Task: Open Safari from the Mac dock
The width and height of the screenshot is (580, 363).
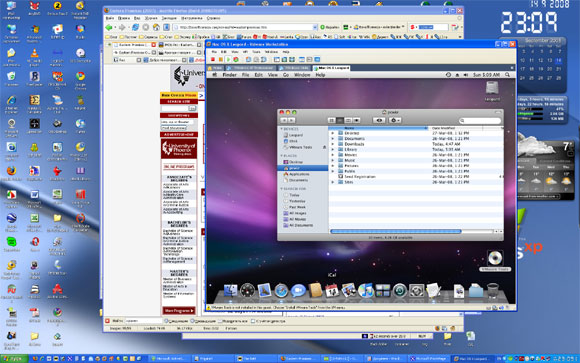Action: [281, 291]
